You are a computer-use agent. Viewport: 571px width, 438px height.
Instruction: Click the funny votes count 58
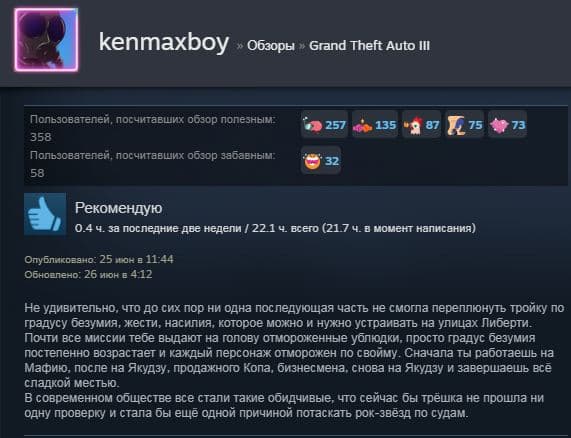[38, 173]
